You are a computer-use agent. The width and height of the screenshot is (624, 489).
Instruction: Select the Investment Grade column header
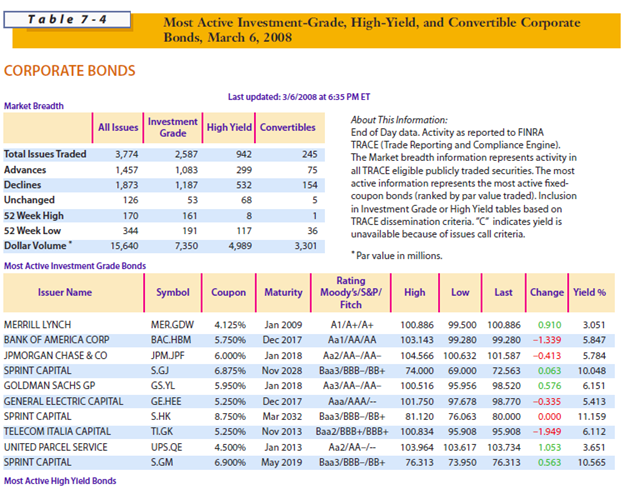tap(173, 127)
